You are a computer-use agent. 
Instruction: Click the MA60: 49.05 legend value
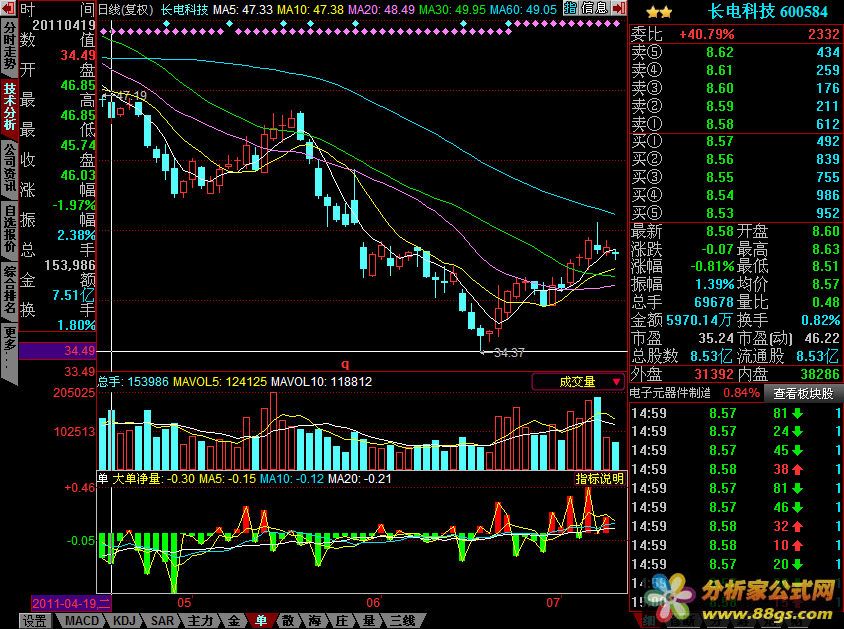(522, 9)
